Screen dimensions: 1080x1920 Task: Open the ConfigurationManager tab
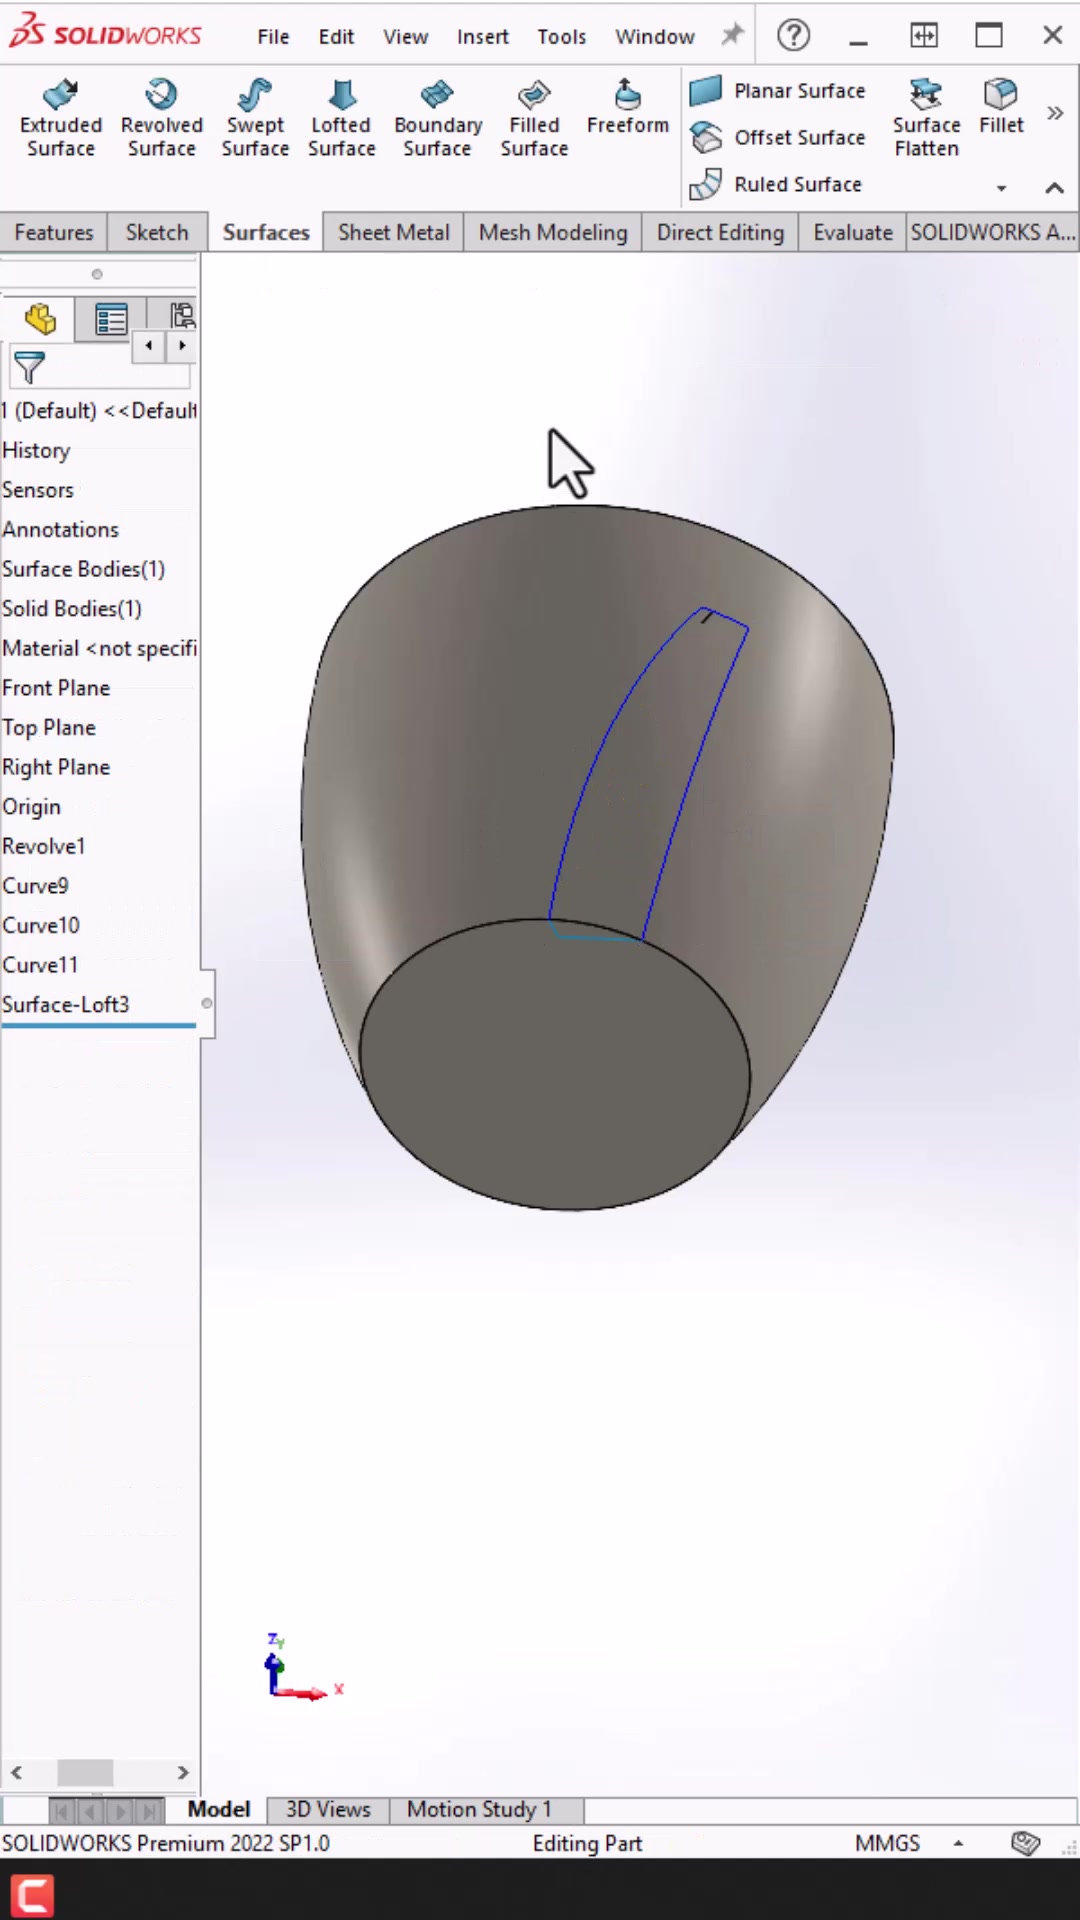pos(181,316)
